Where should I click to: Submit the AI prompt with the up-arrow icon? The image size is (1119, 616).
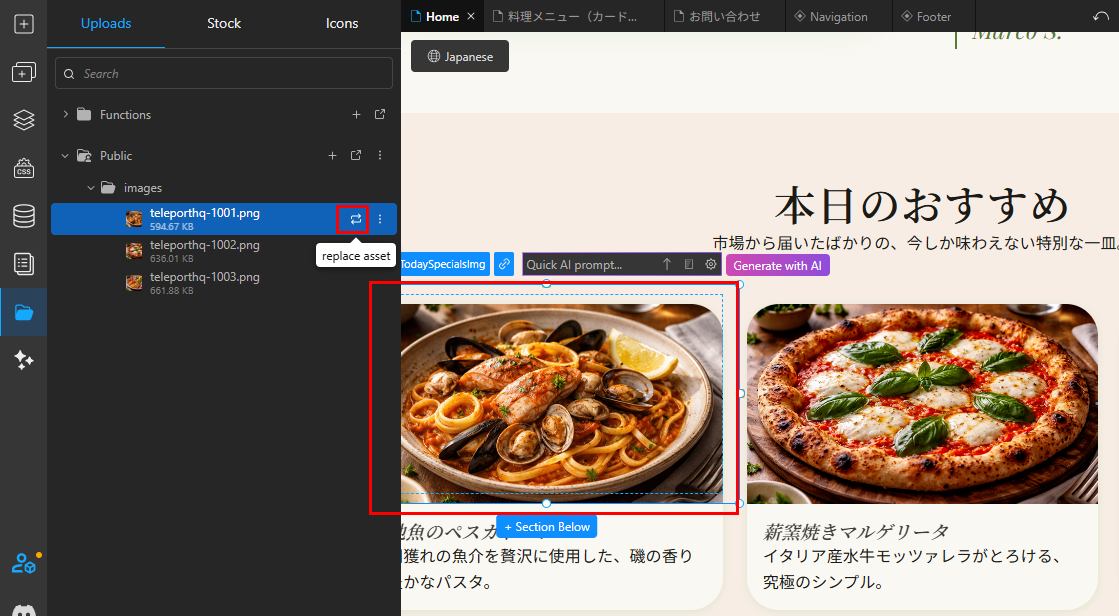[666, 264]
